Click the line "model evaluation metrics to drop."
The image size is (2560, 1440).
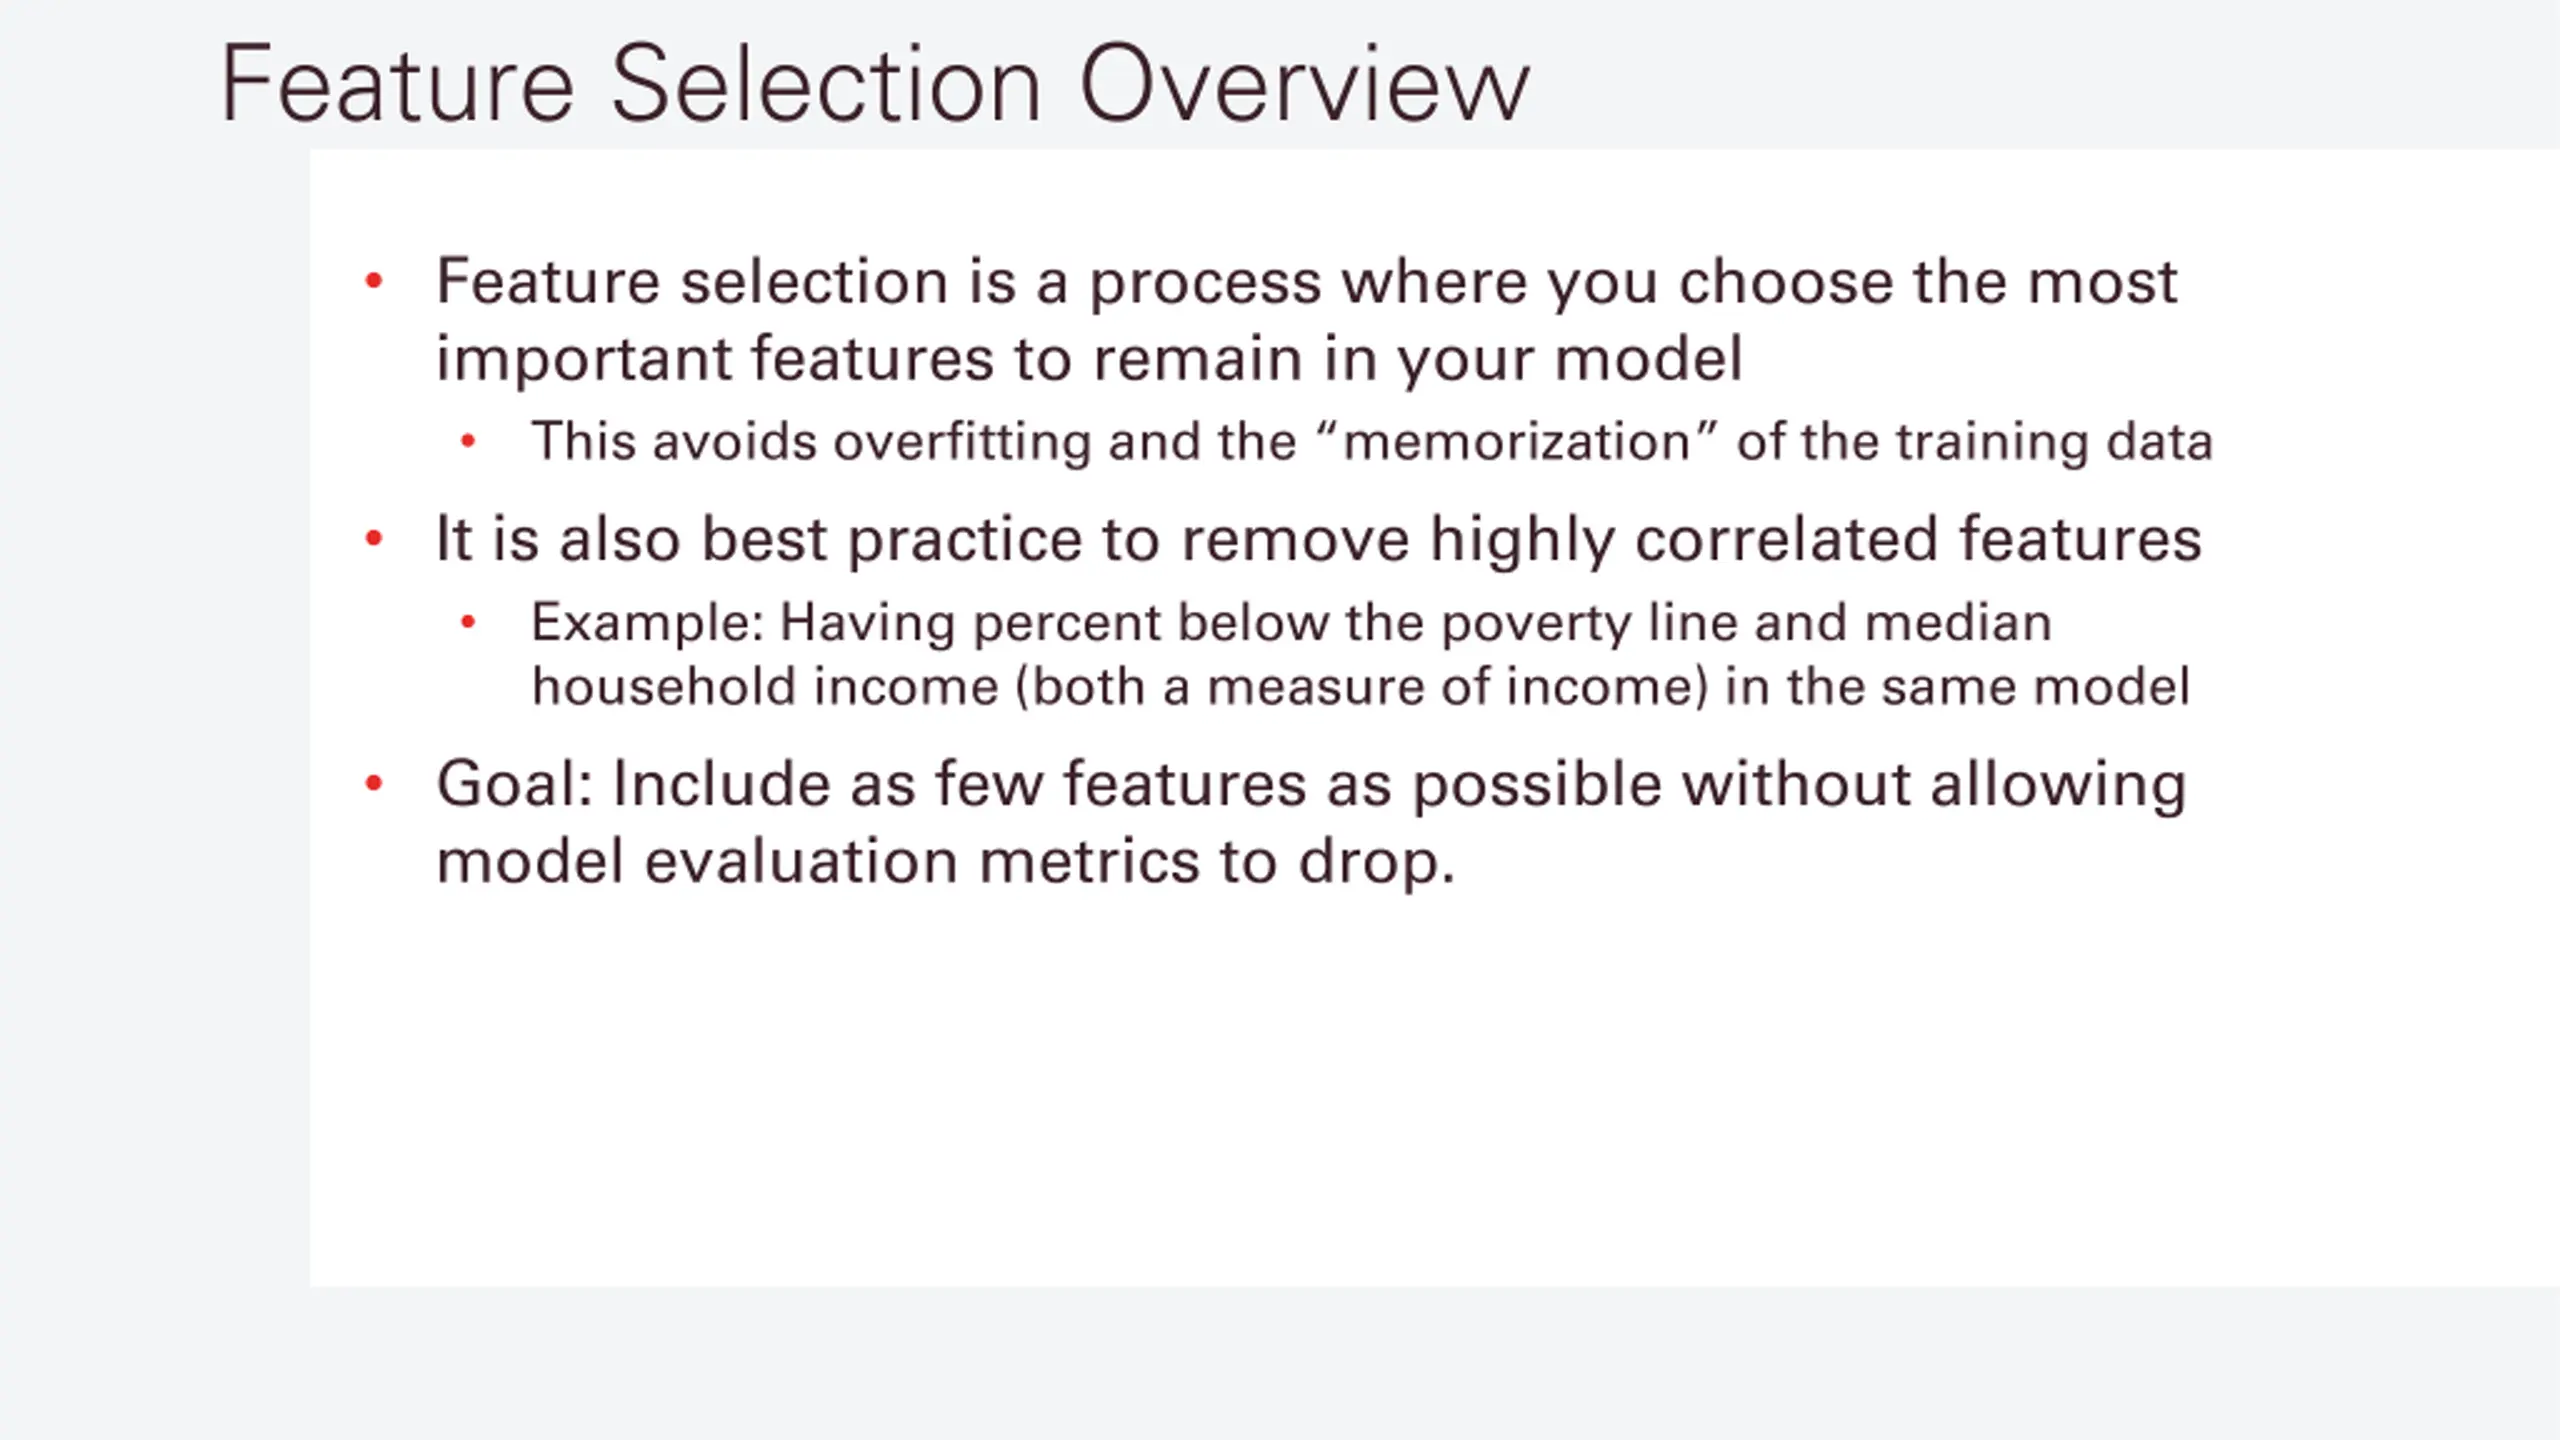coord(945,861)
